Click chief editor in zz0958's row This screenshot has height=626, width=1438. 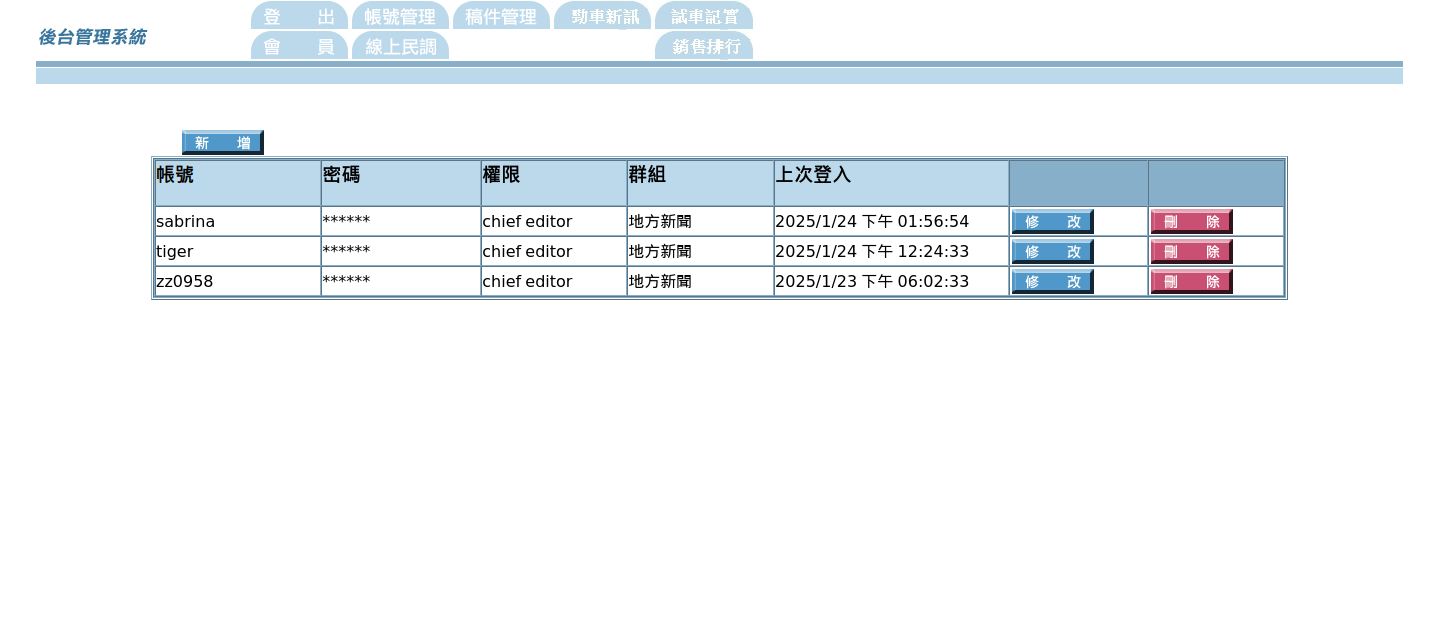(527, 282)
